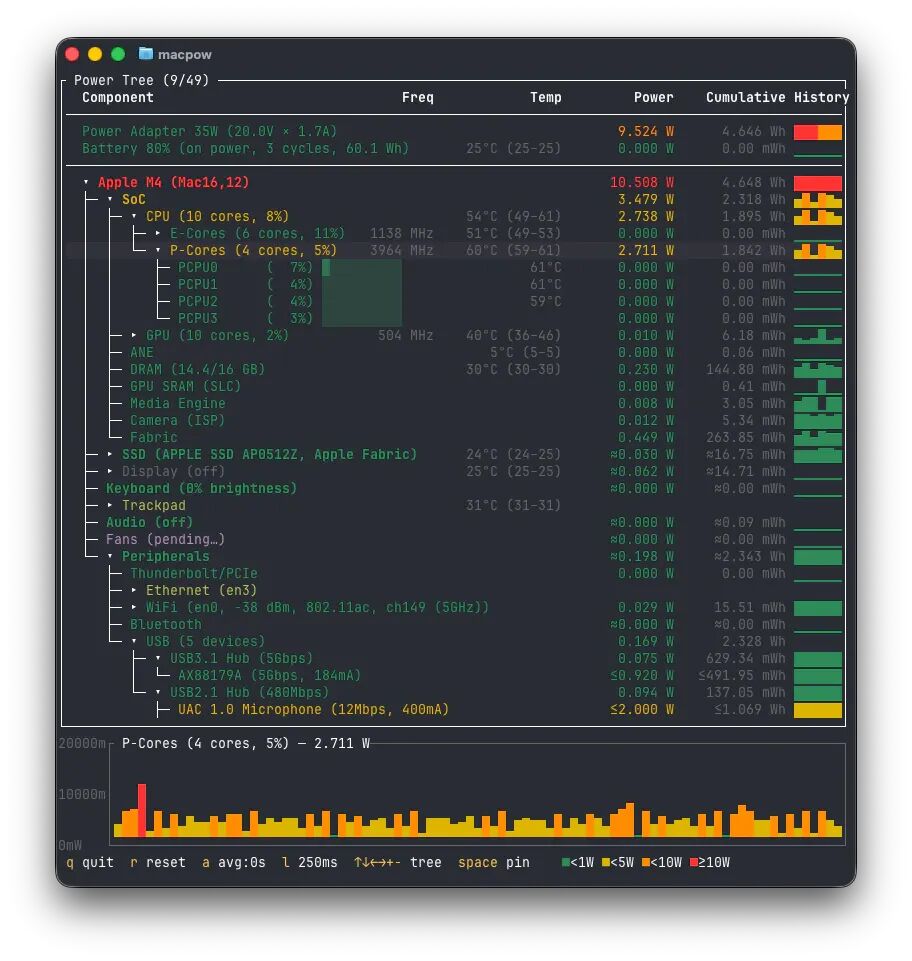The width and height of the screenshot is (912, 961).
Task: Click the 9.524 W power adapter value
Action: click(646, 131)
